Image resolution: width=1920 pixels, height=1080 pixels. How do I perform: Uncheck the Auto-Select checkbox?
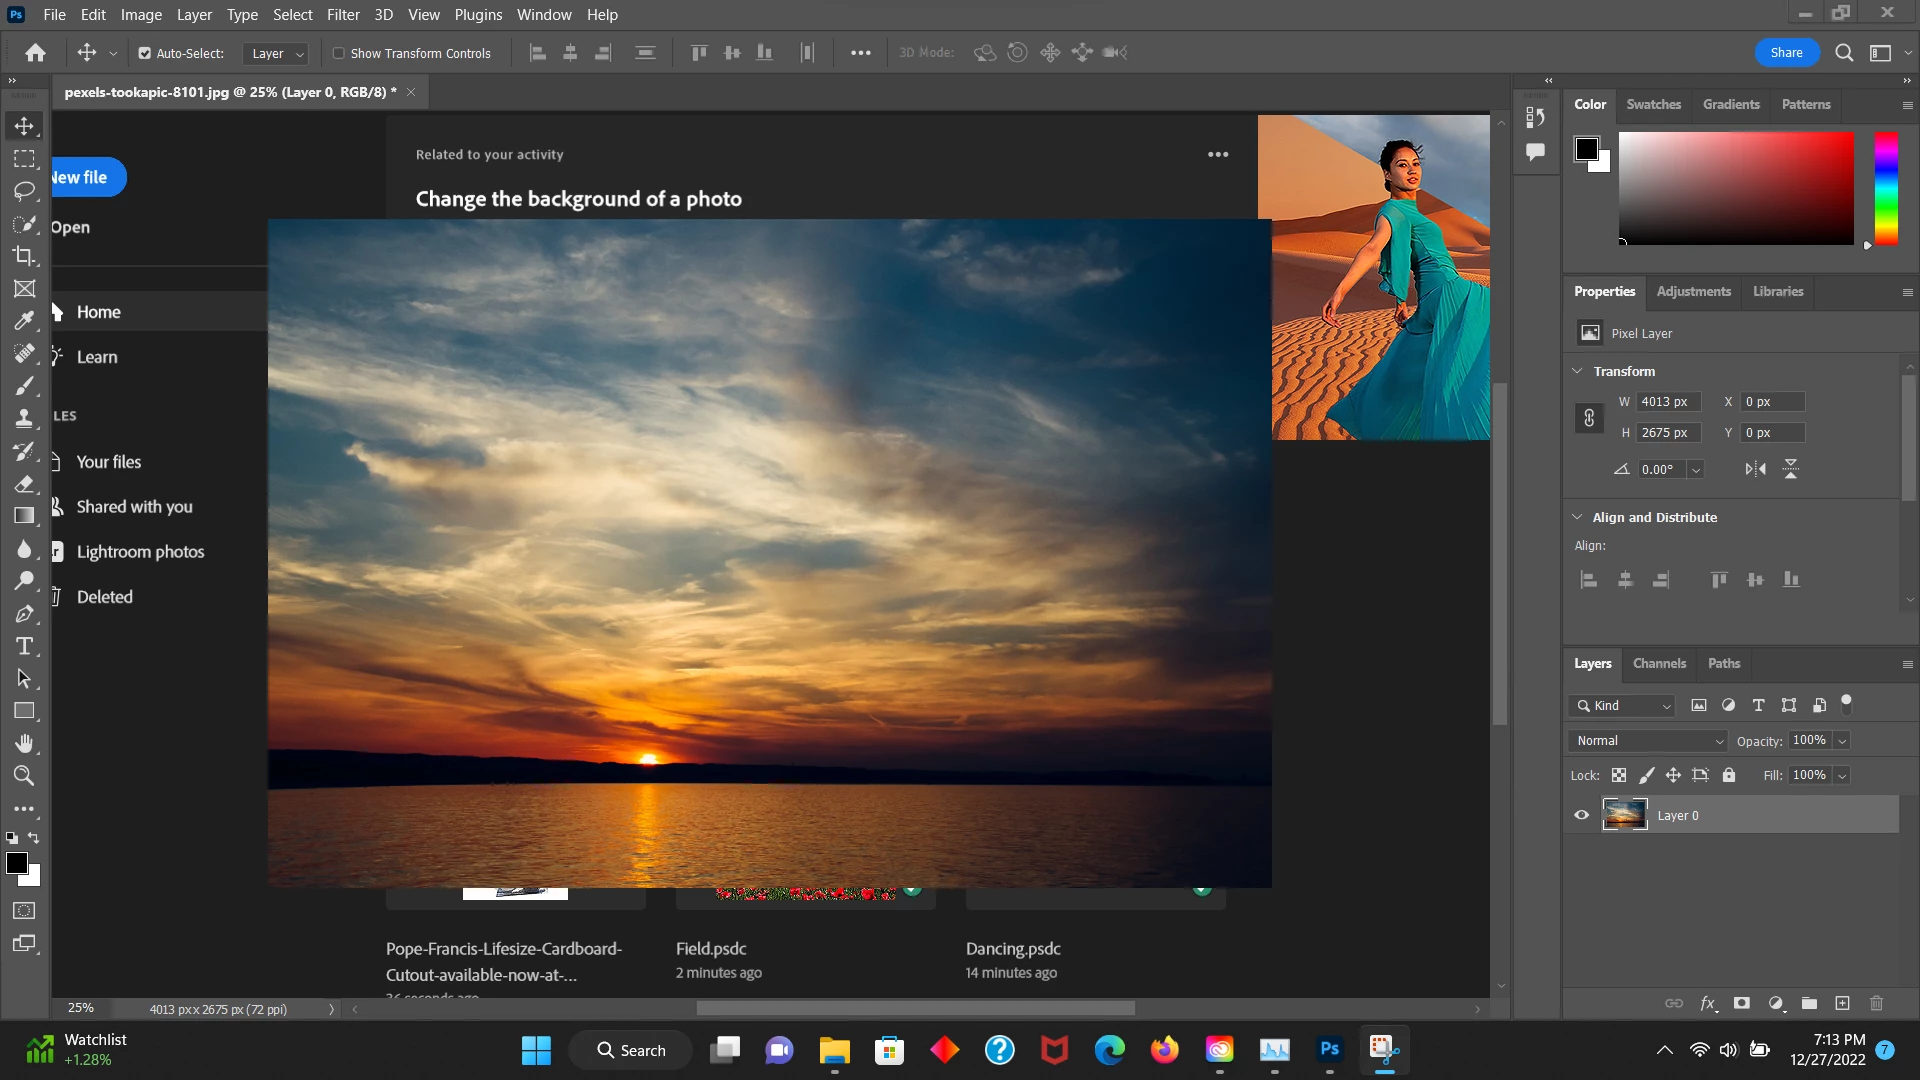coord(145,53)
